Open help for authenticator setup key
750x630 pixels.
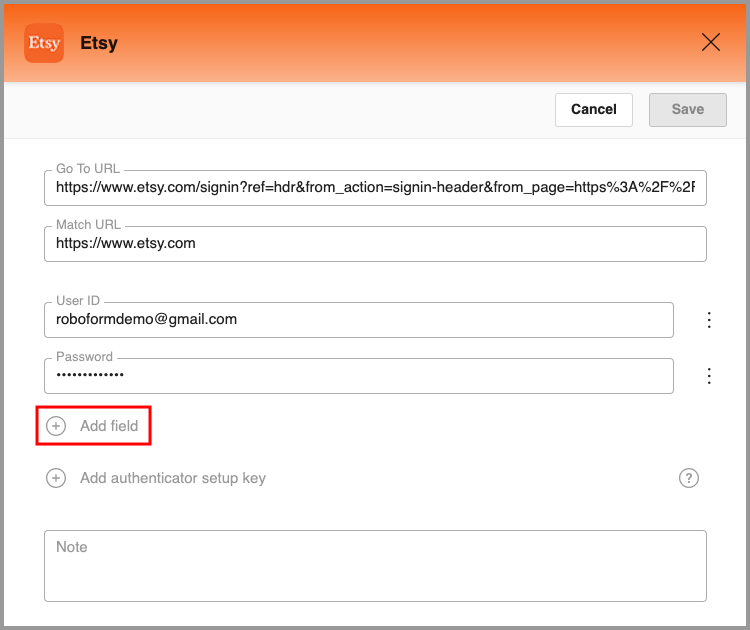click(x=688, y=478)
